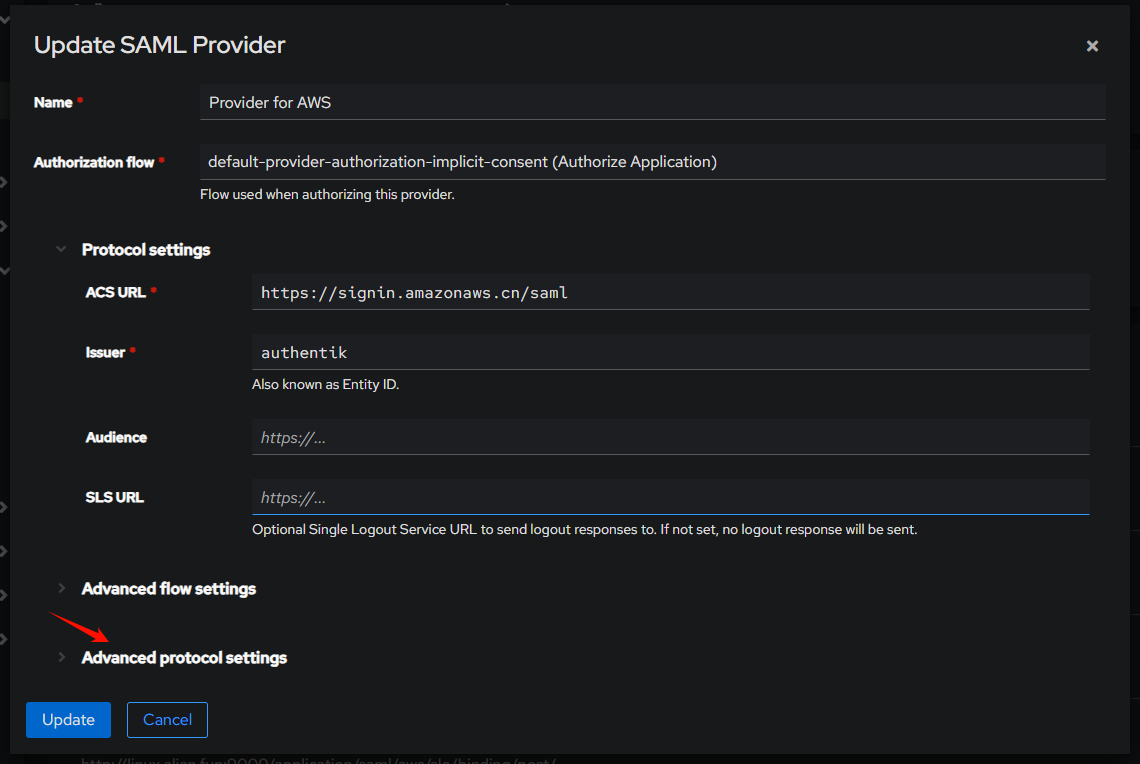Click the Cancel button
Image resolution: width=1140 pixels, height=764 pixels.
coord(167,720)
